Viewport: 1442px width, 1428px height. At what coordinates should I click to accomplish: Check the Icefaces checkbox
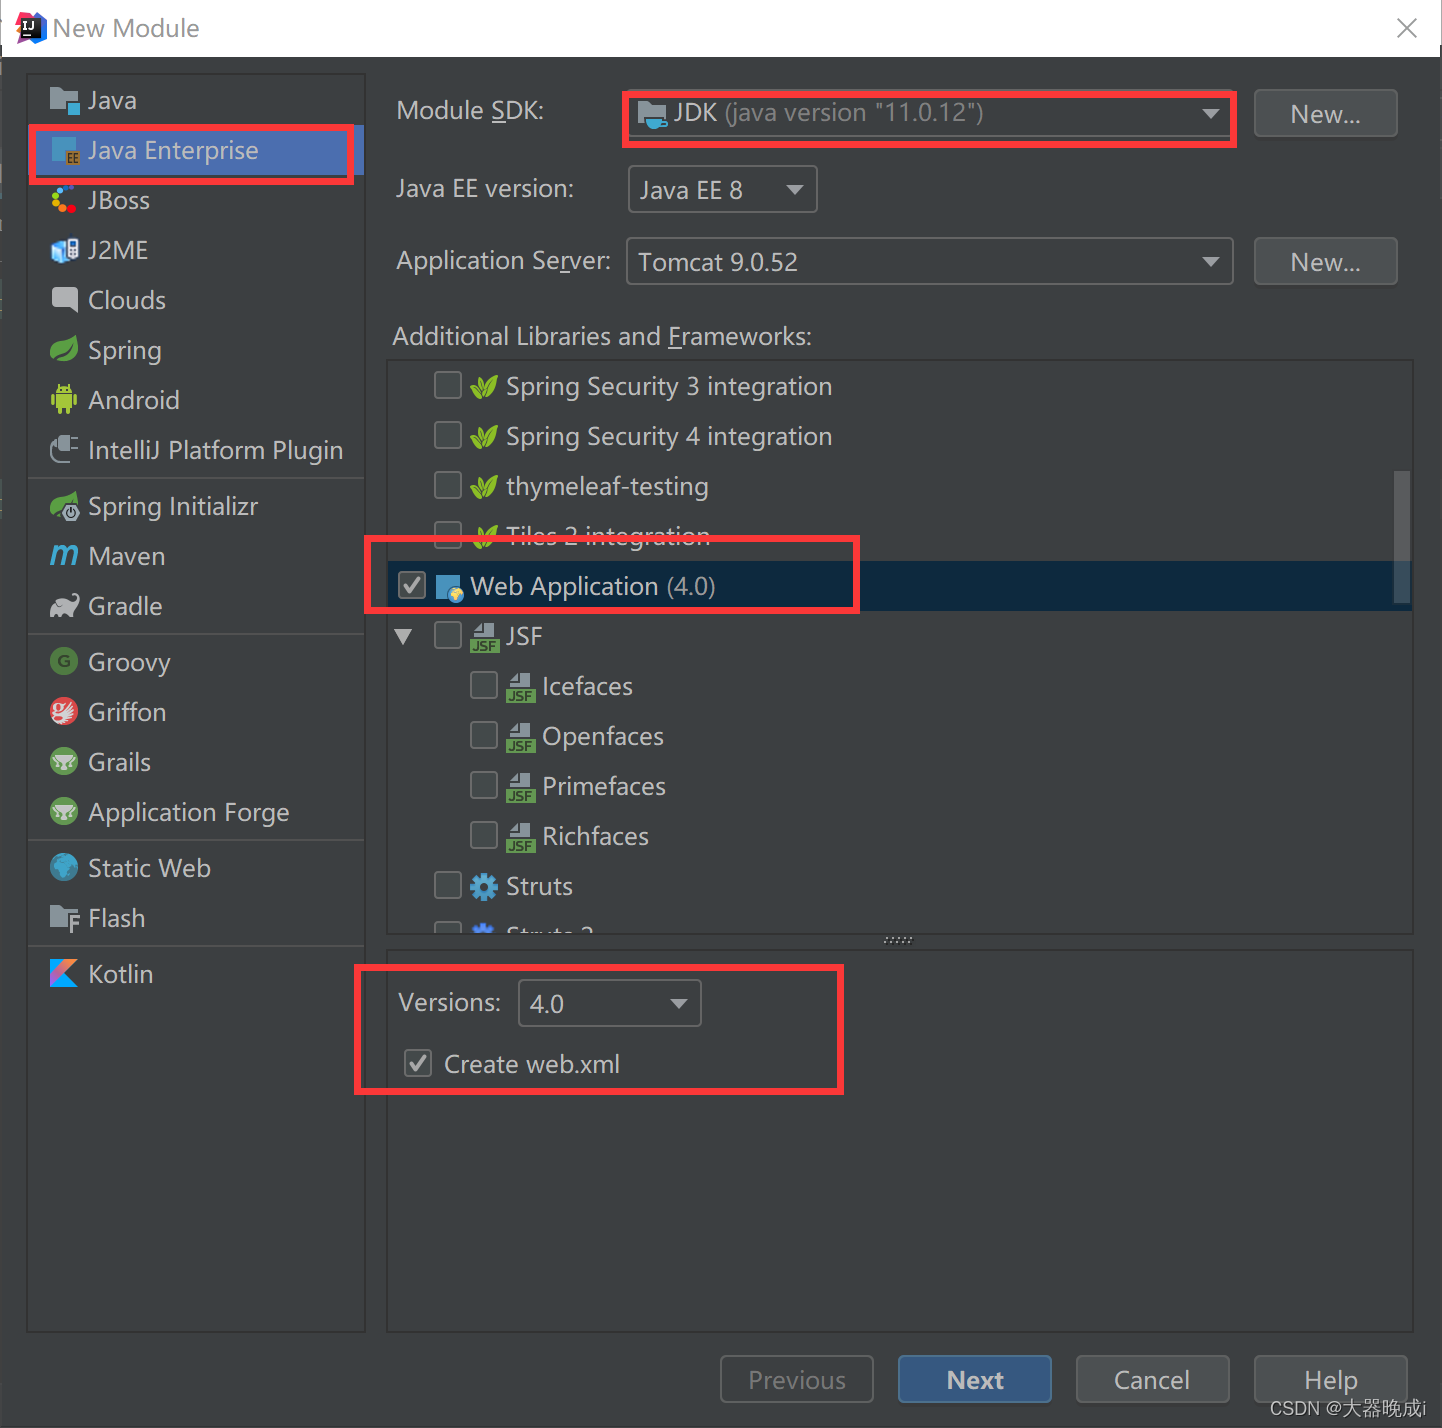tap(484, 686)
